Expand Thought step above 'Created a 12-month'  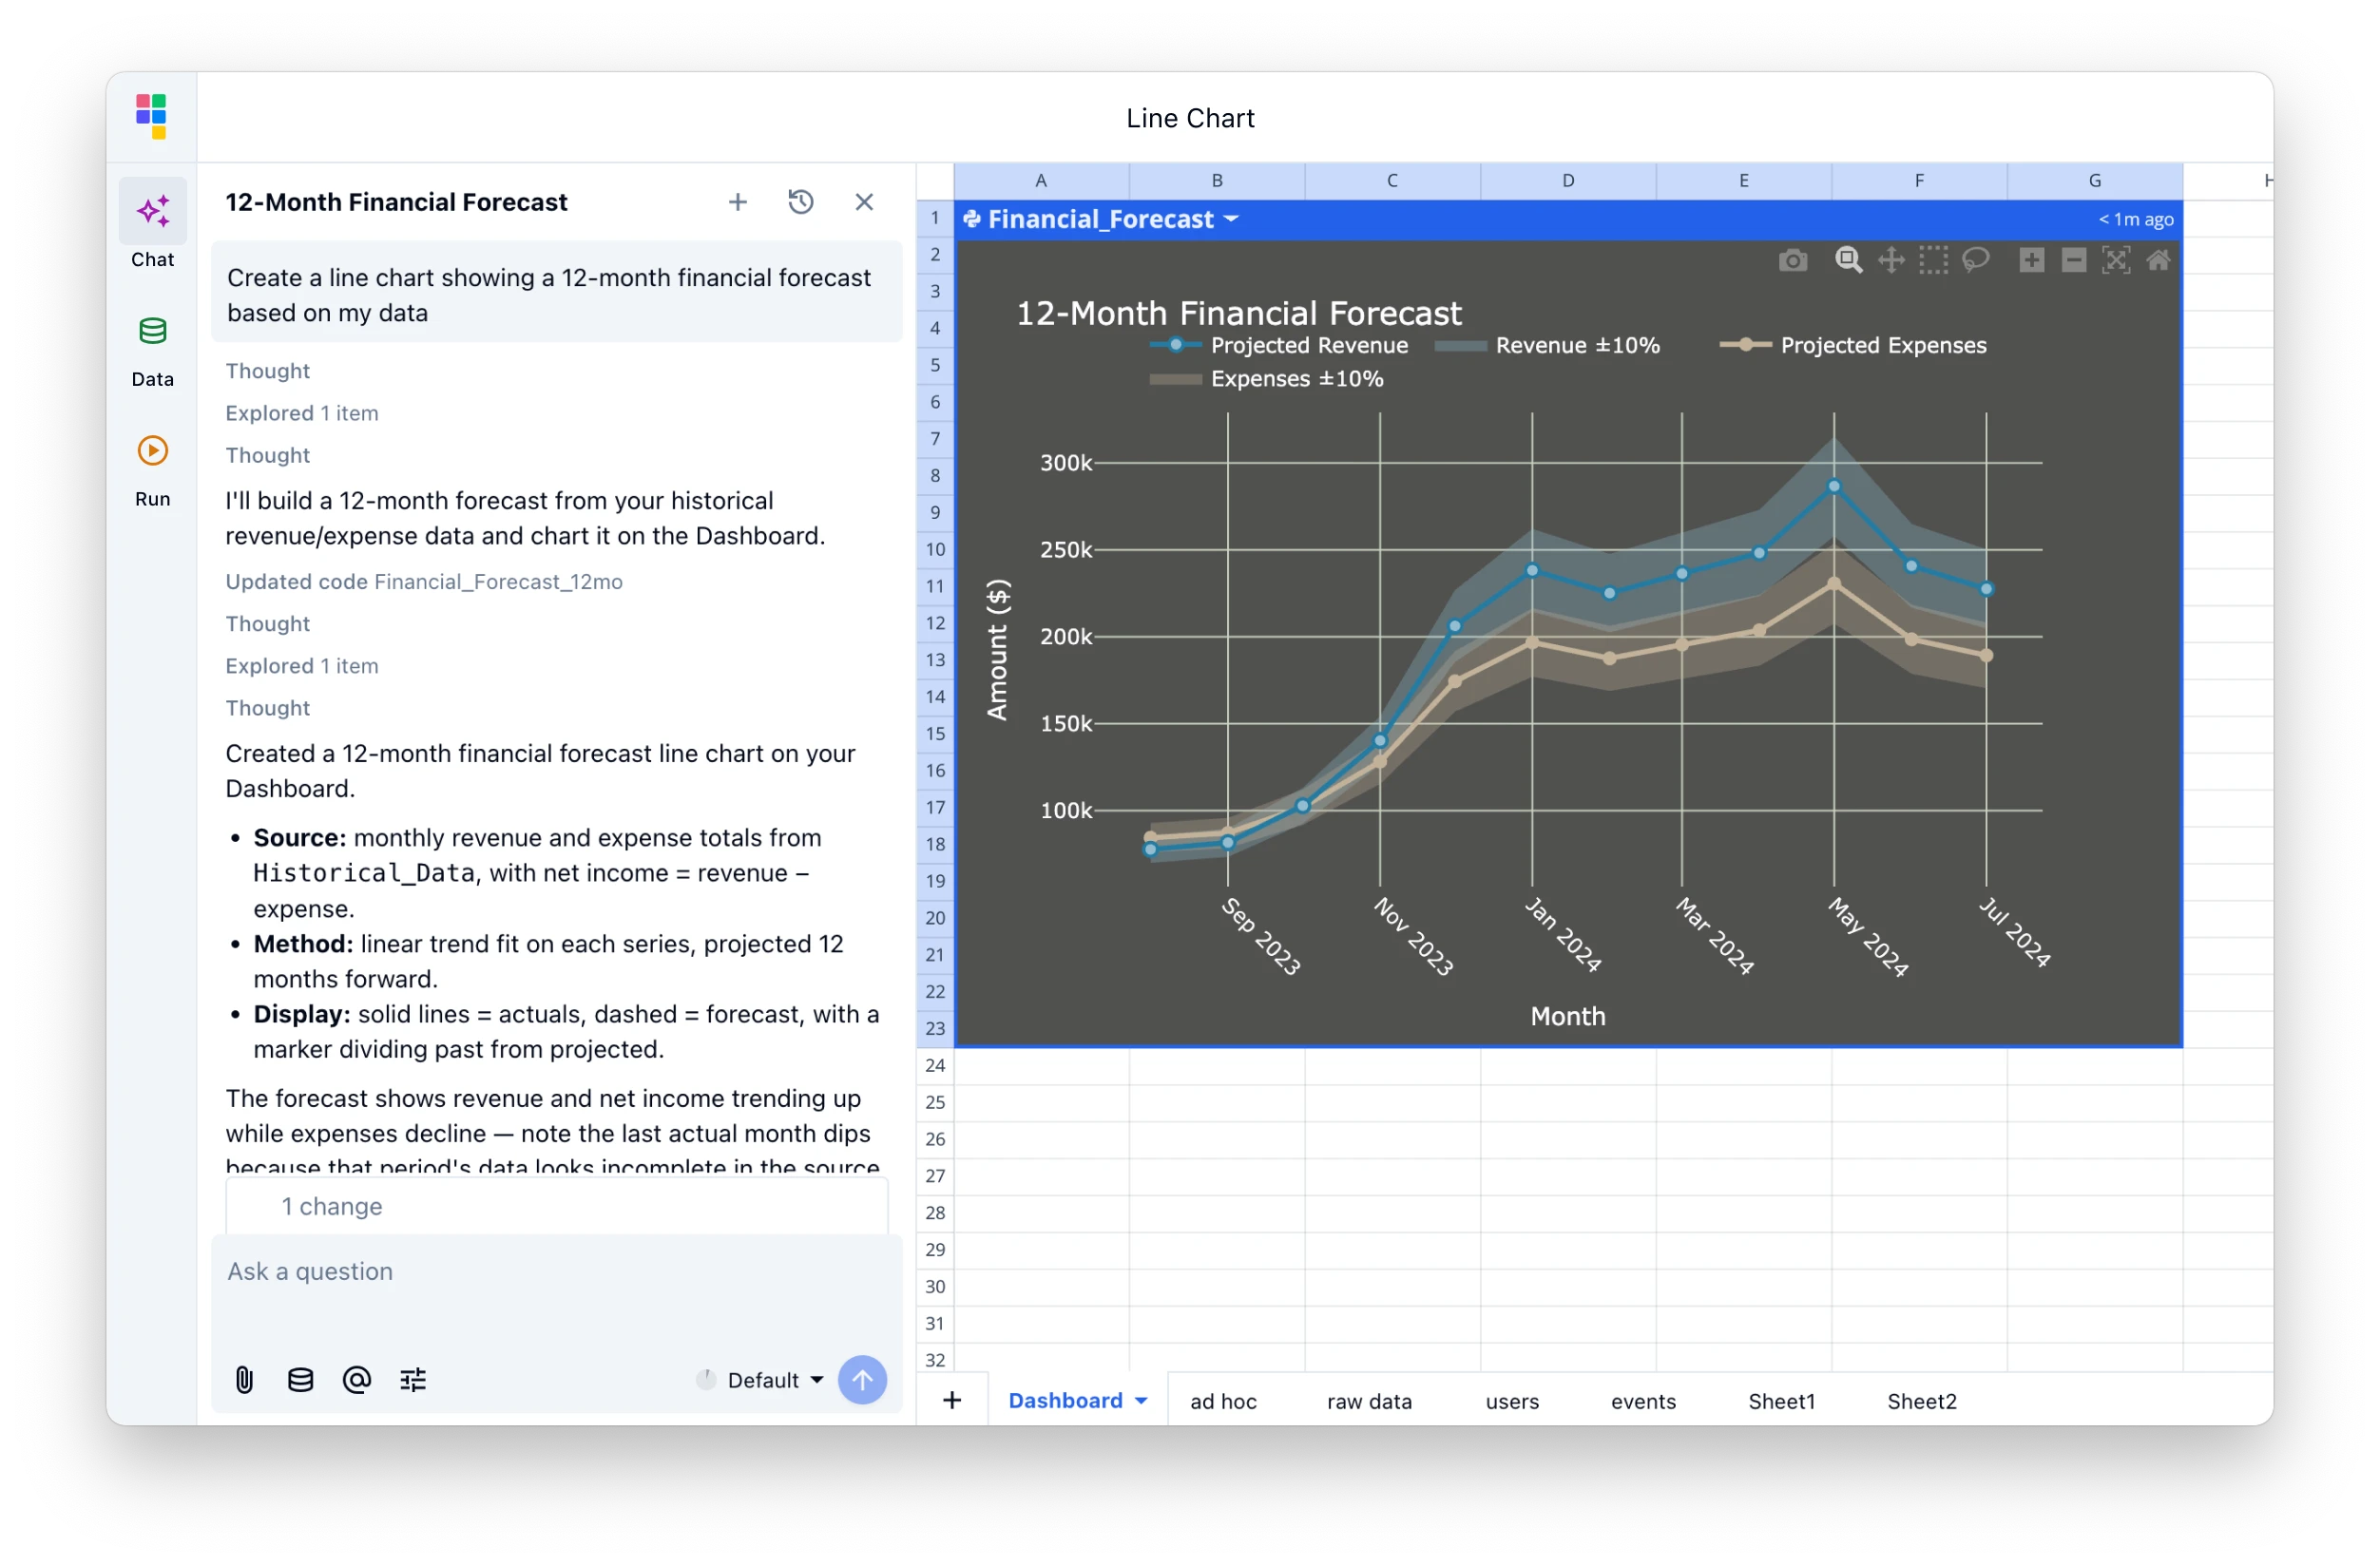(267, 708)
